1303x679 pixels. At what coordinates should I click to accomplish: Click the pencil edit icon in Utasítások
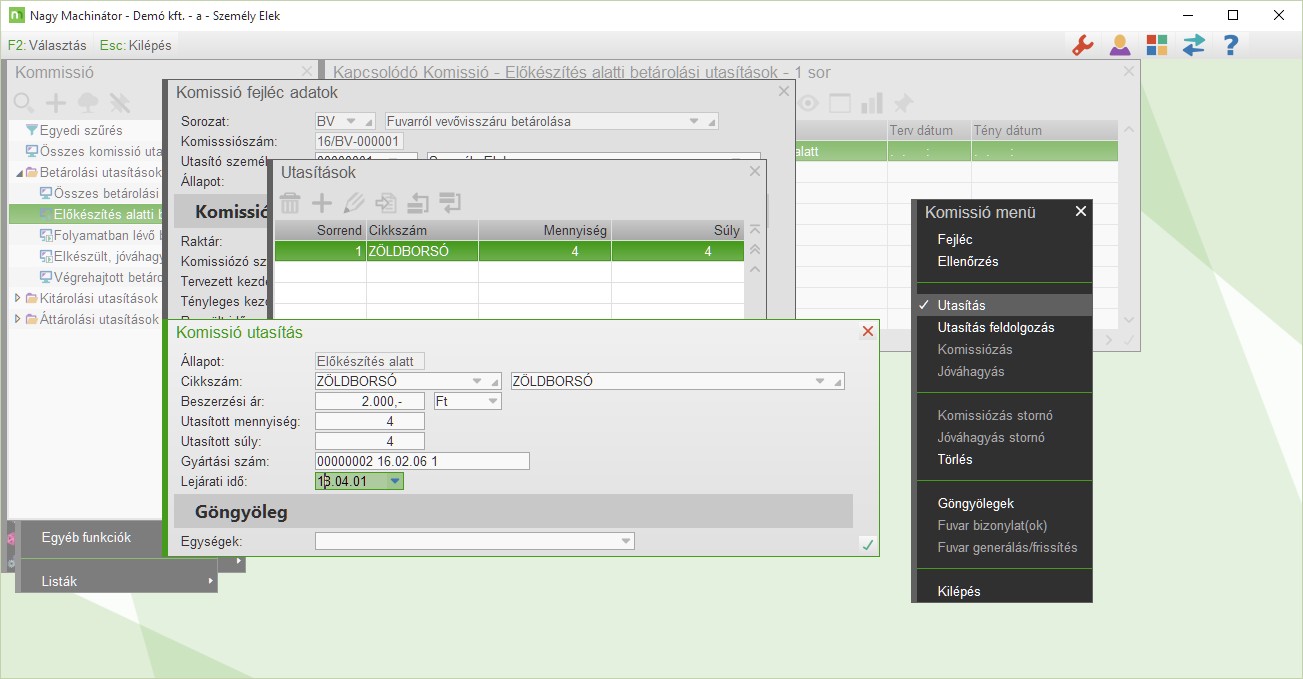tap(354, 203)
